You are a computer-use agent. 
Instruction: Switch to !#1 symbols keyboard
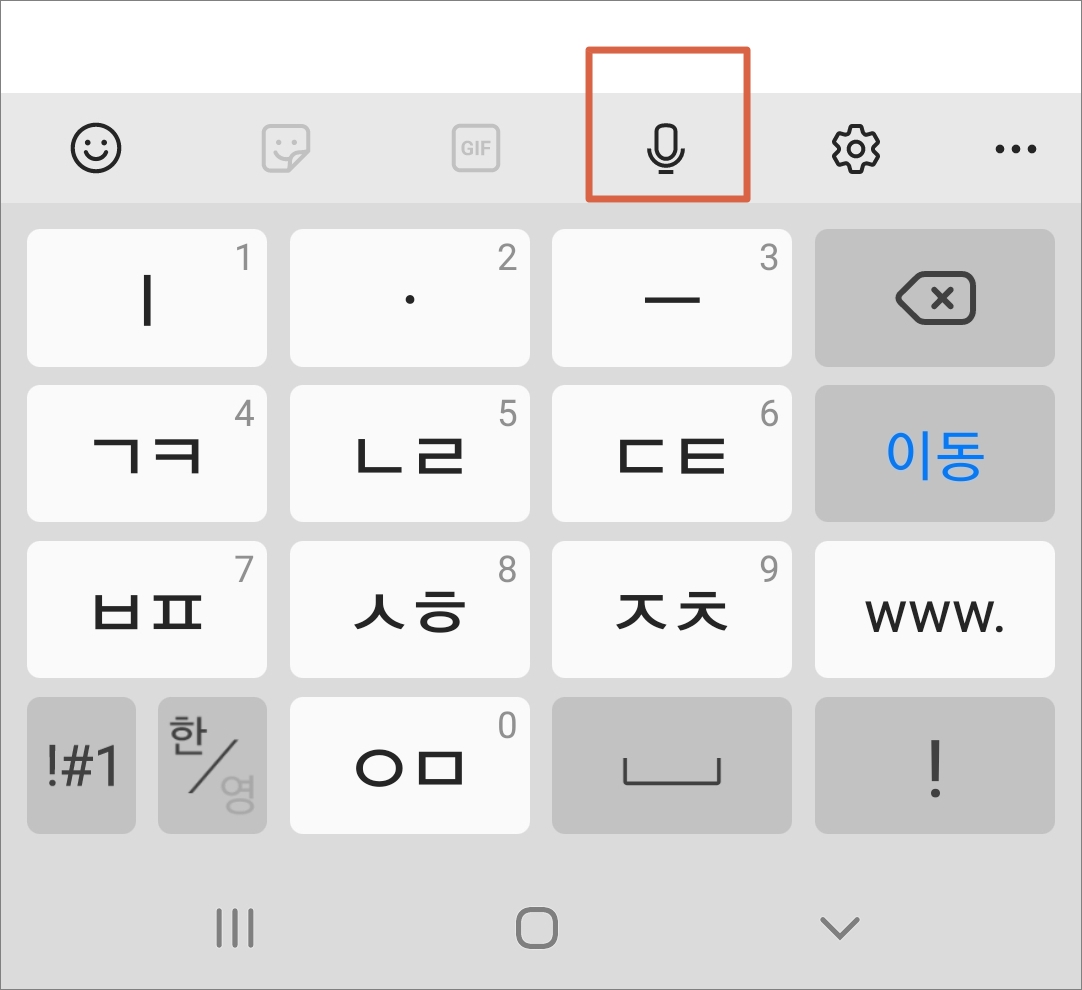point(81,765)
